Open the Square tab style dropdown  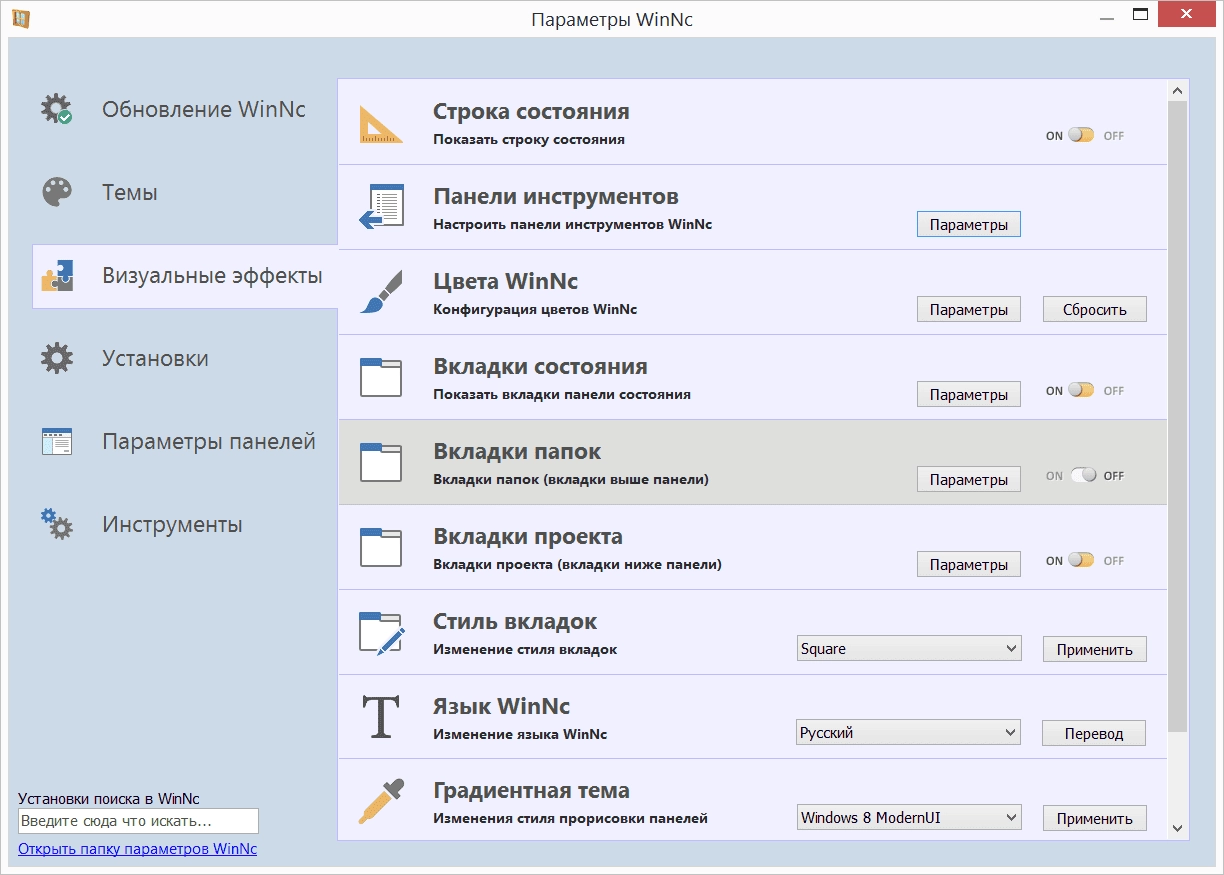coord(909,648)
